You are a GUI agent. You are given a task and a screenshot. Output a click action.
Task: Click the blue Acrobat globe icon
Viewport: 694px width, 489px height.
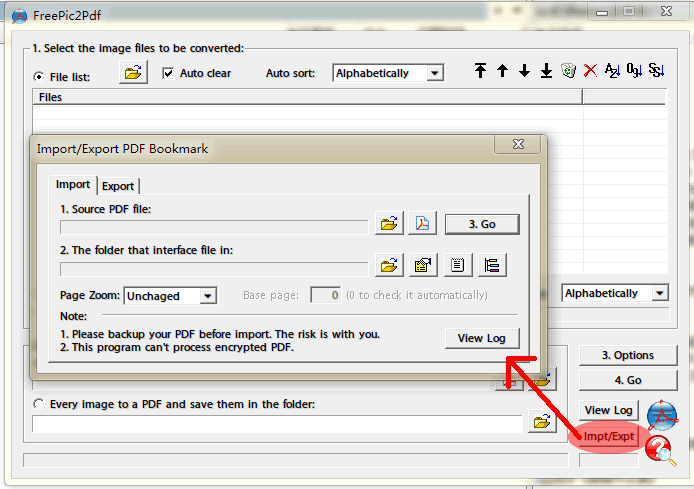point(662,416)
